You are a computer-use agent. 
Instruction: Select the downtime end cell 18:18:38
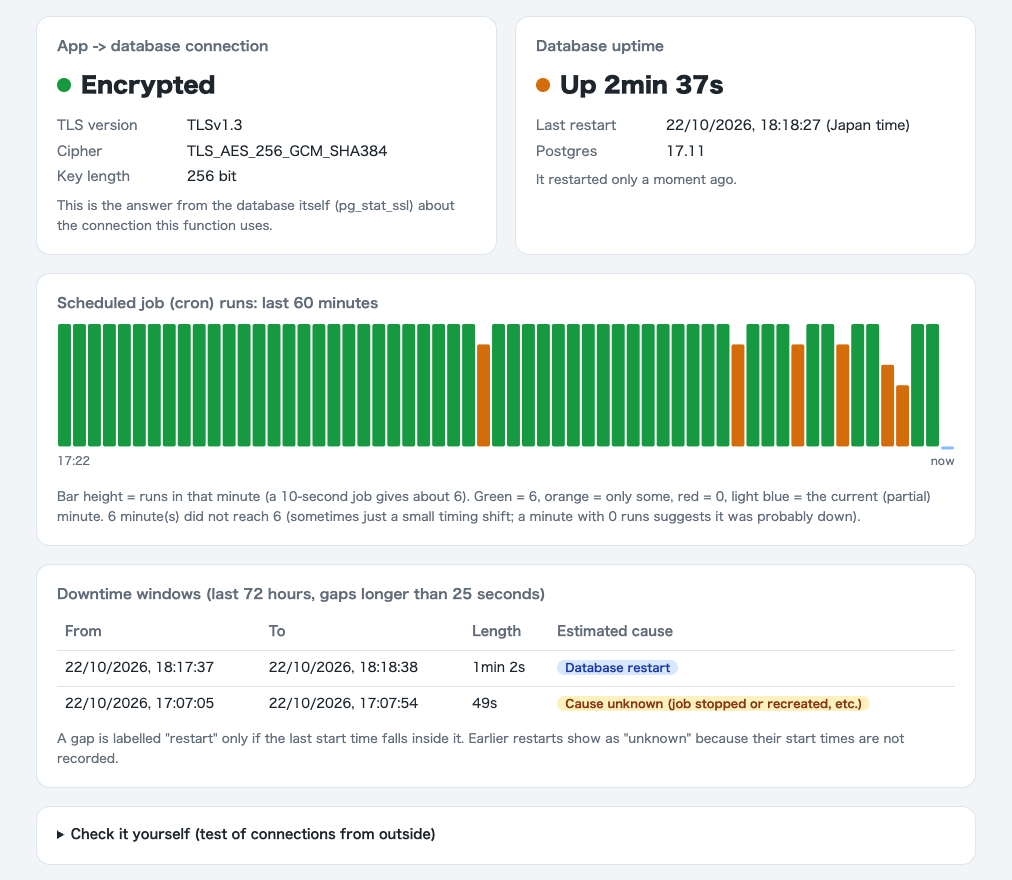click(343, 668)
